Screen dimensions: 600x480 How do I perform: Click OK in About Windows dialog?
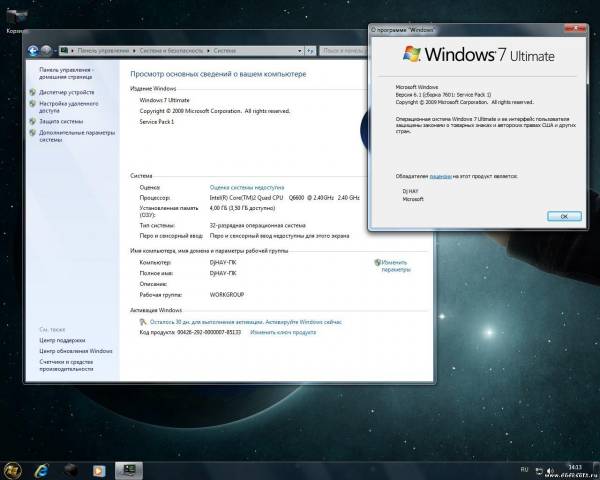point(564,216)
